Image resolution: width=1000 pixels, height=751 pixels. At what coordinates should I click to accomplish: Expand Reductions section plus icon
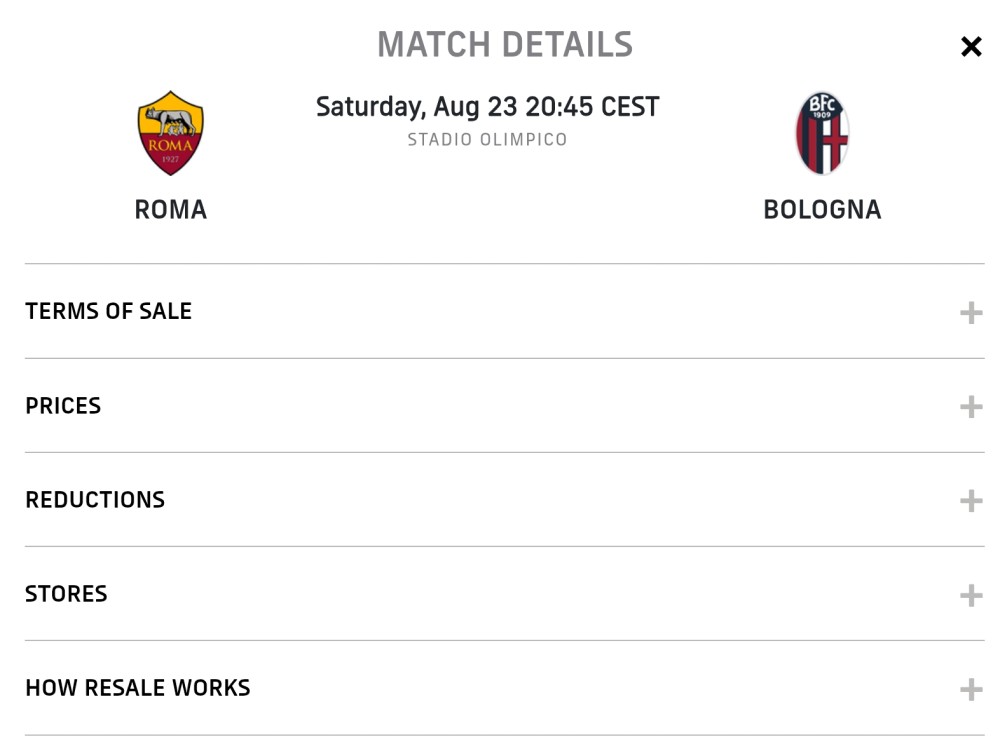(x=971, y=501)
